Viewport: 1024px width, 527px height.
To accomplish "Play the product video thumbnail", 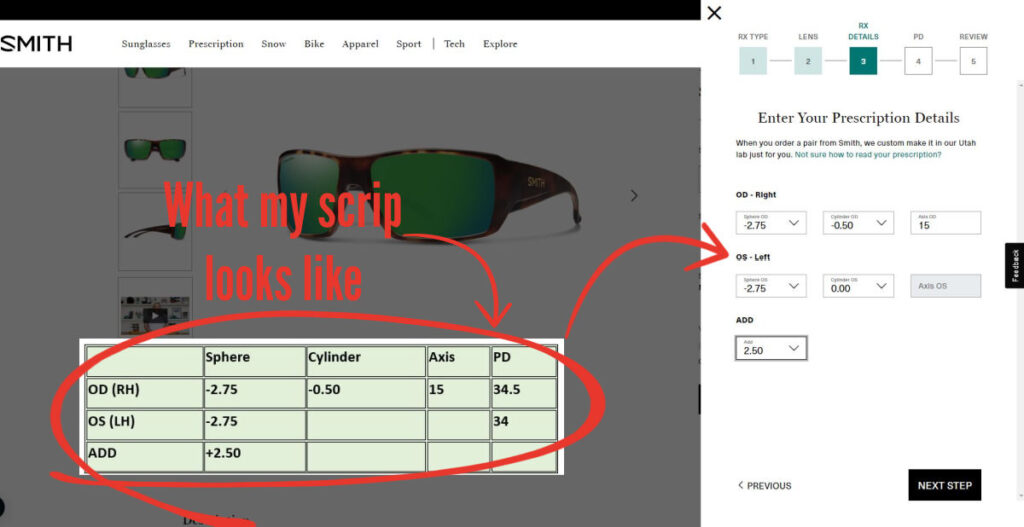I will tap(155, 316).
